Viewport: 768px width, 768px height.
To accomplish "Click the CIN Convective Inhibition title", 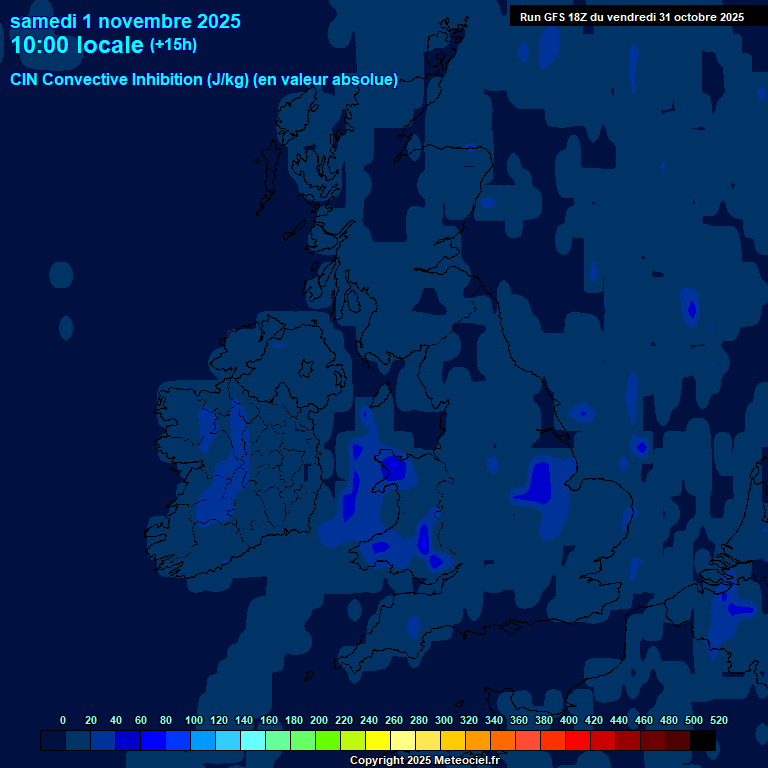I will [x=204, y=80].
